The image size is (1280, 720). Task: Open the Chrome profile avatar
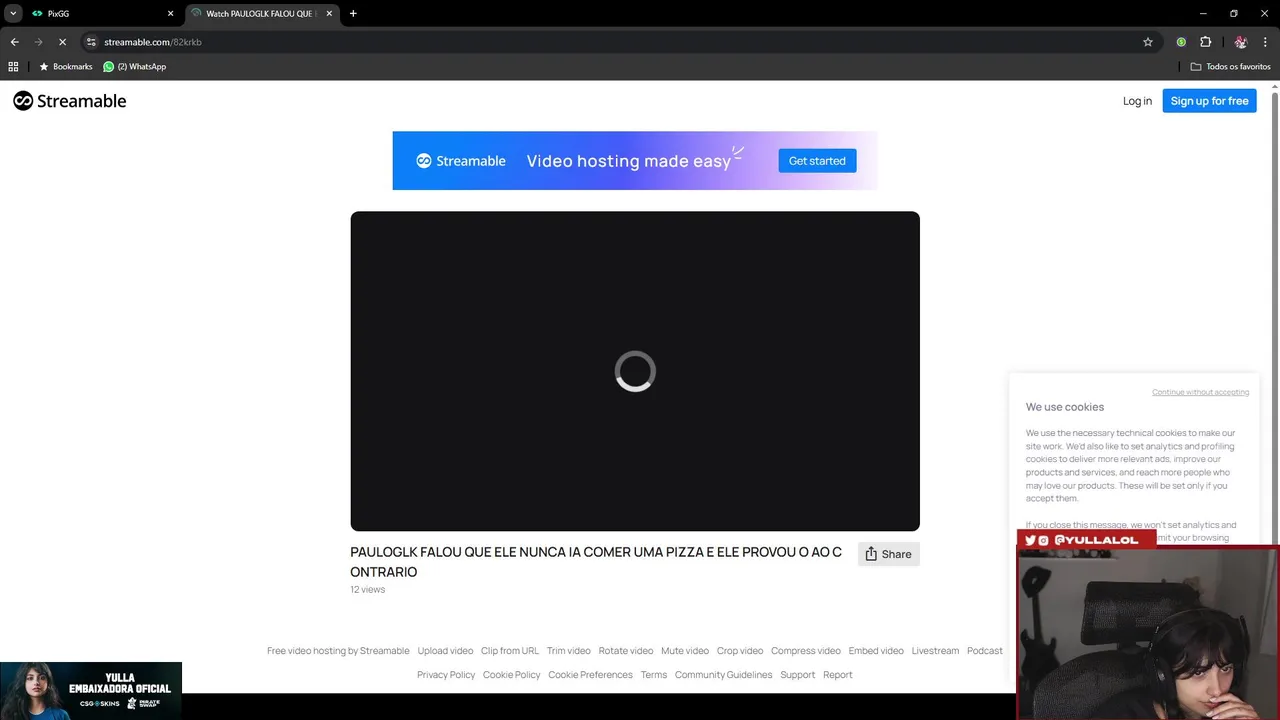coord(1241,42)
